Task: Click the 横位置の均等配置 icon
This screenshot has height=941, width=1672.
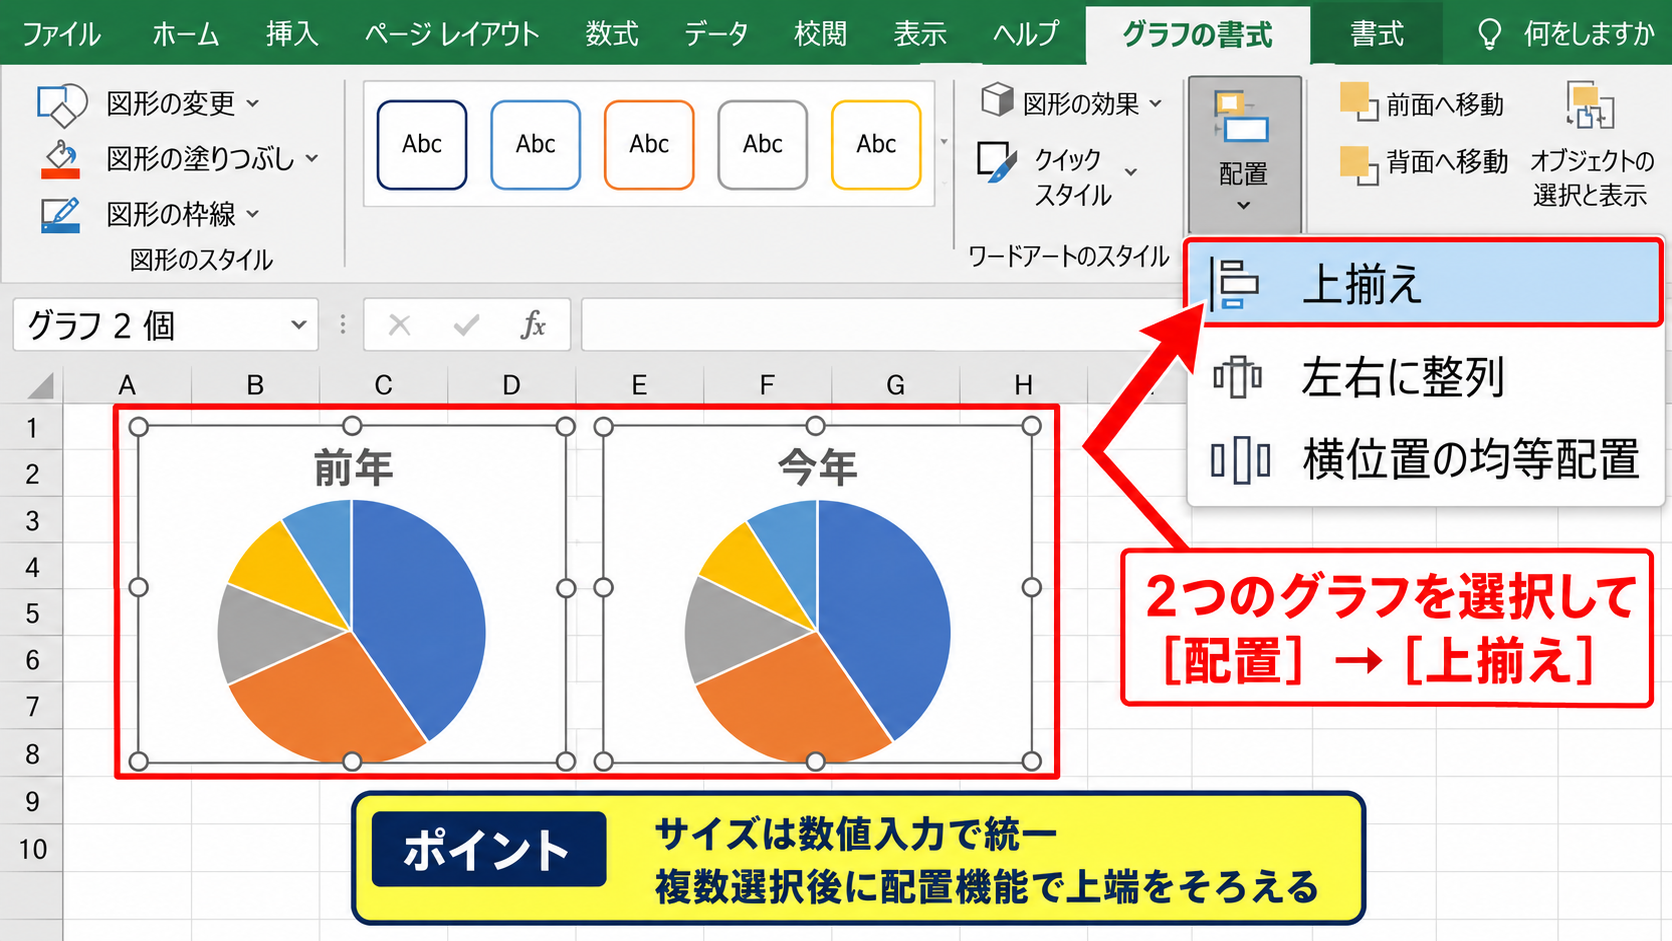Action: point(1240,460)
